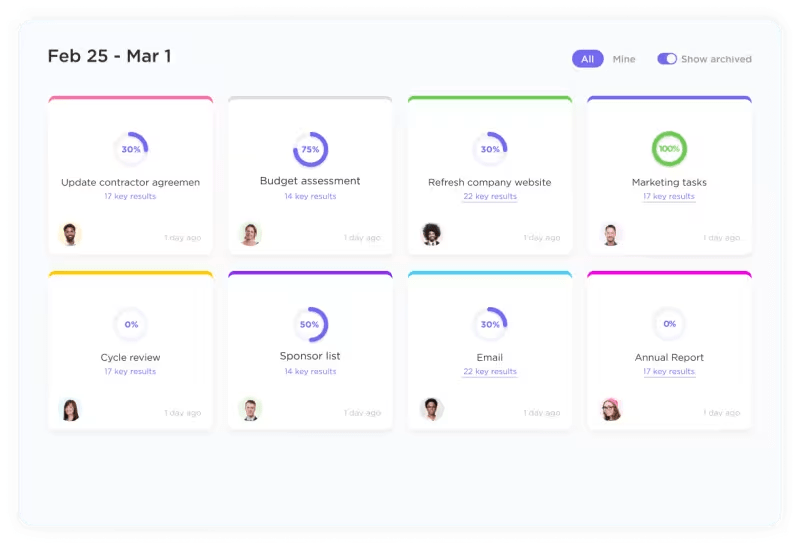Click 17 key results under Marketing tasks
The image size is (800, 545).
tap(669, 196)
